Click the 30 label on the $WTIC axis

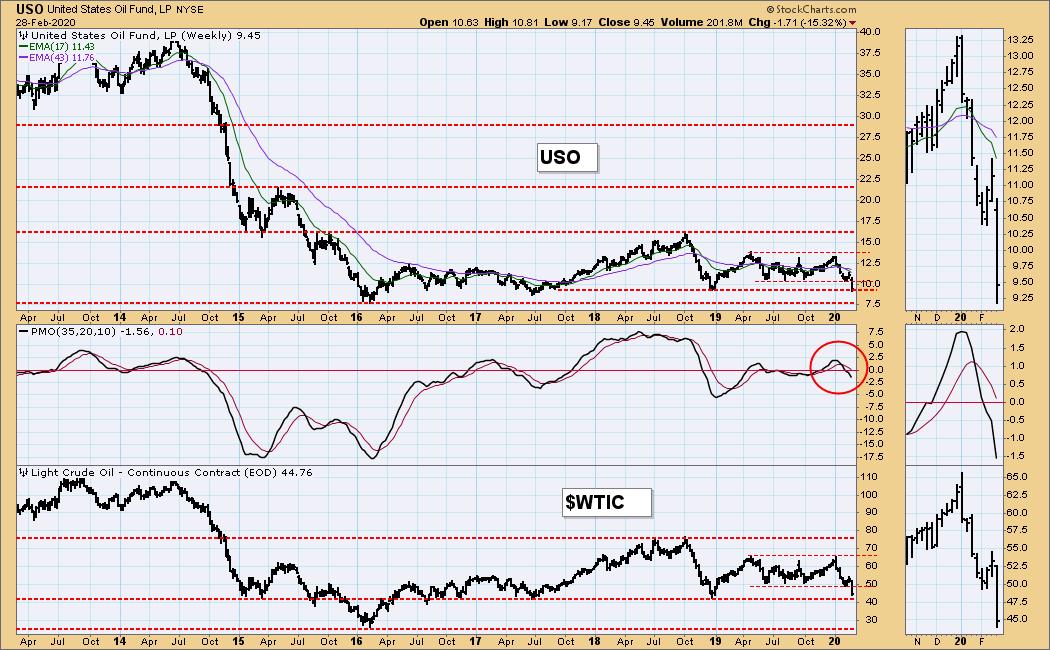point(869,620)
